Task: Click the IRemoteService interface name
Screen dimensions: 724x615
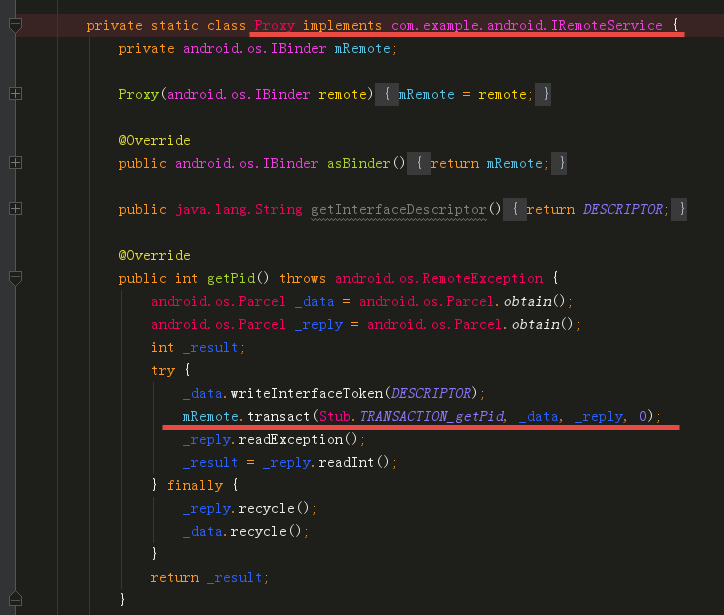Action: tap(607, 25)
